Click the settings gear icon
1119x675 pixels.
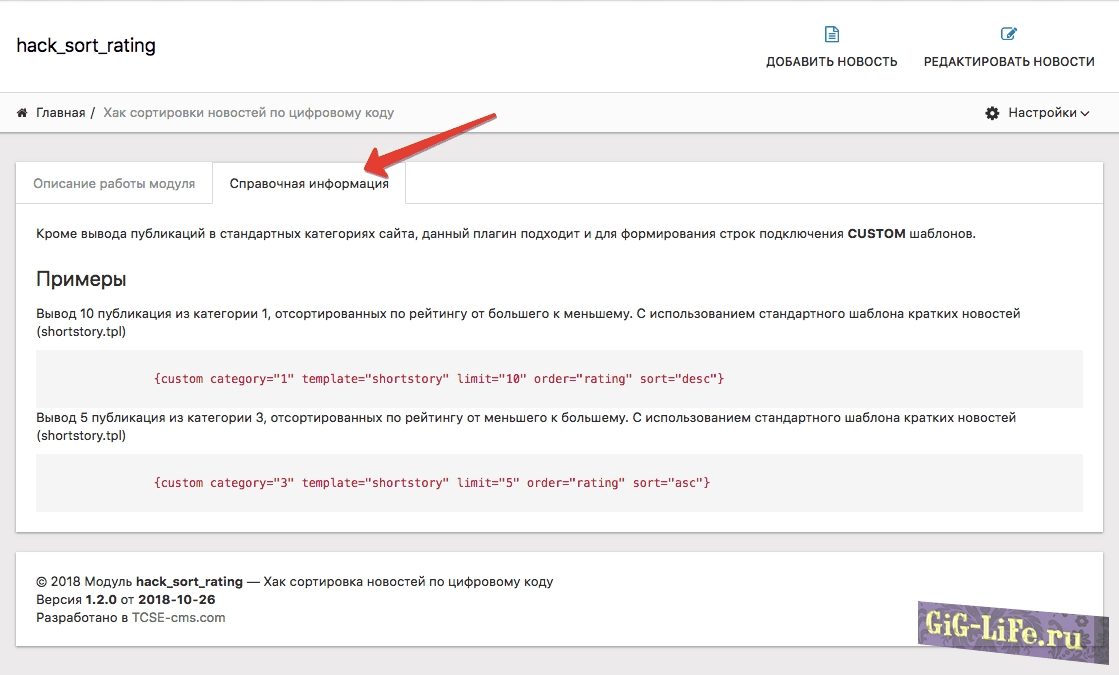[x=992, y=114]
